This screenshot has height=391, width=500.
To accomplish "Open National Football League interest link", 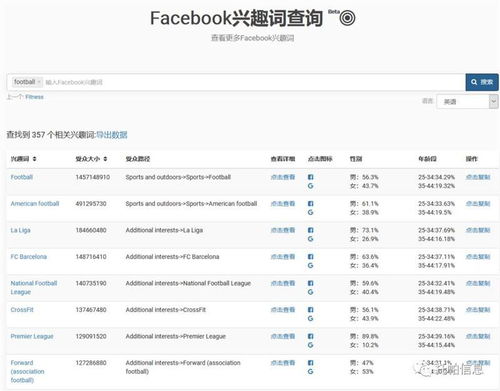I will [x=34, y=287].
